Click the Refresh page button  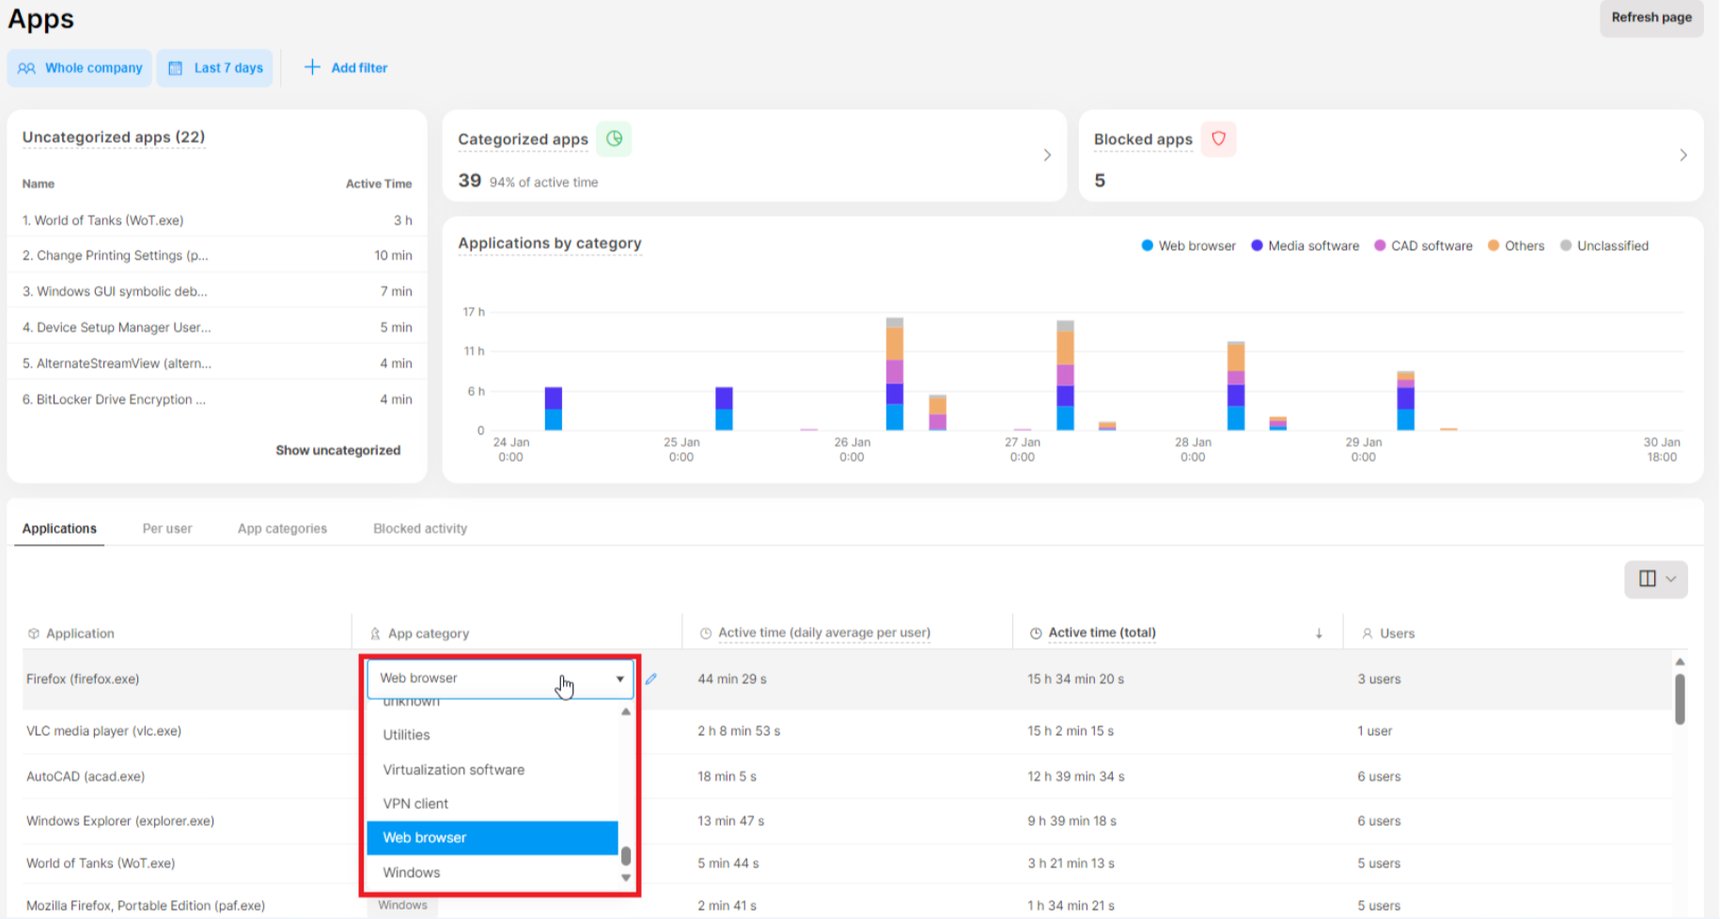[x=1651, y=18]
